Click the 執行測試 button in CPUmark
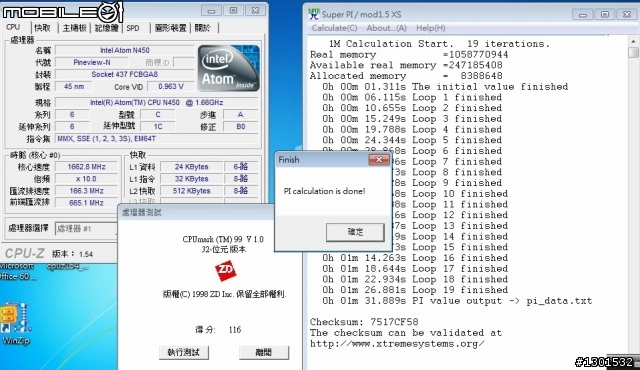This screenshot has height=370, width=640. [x=184, y=352]
